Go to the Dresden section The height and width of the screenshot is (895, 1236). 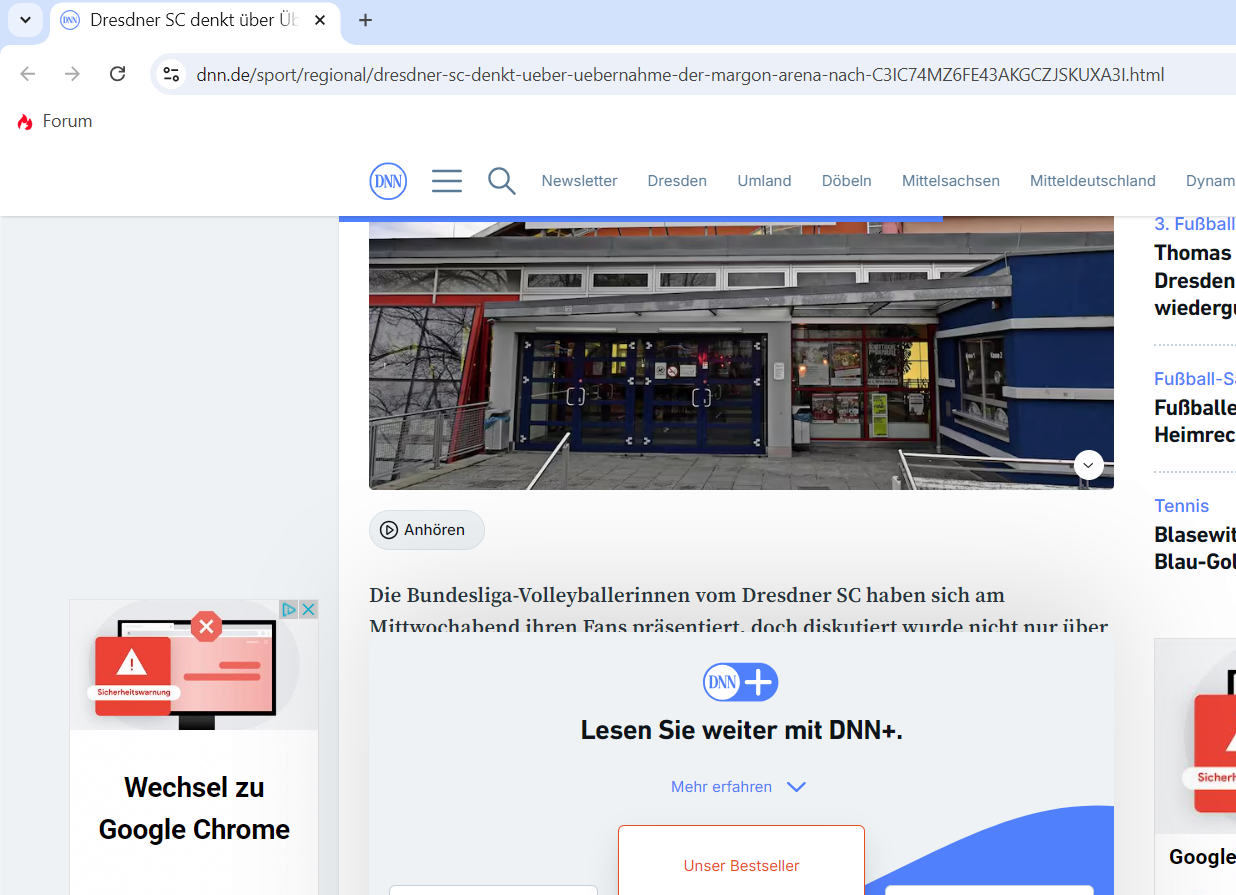677,181
